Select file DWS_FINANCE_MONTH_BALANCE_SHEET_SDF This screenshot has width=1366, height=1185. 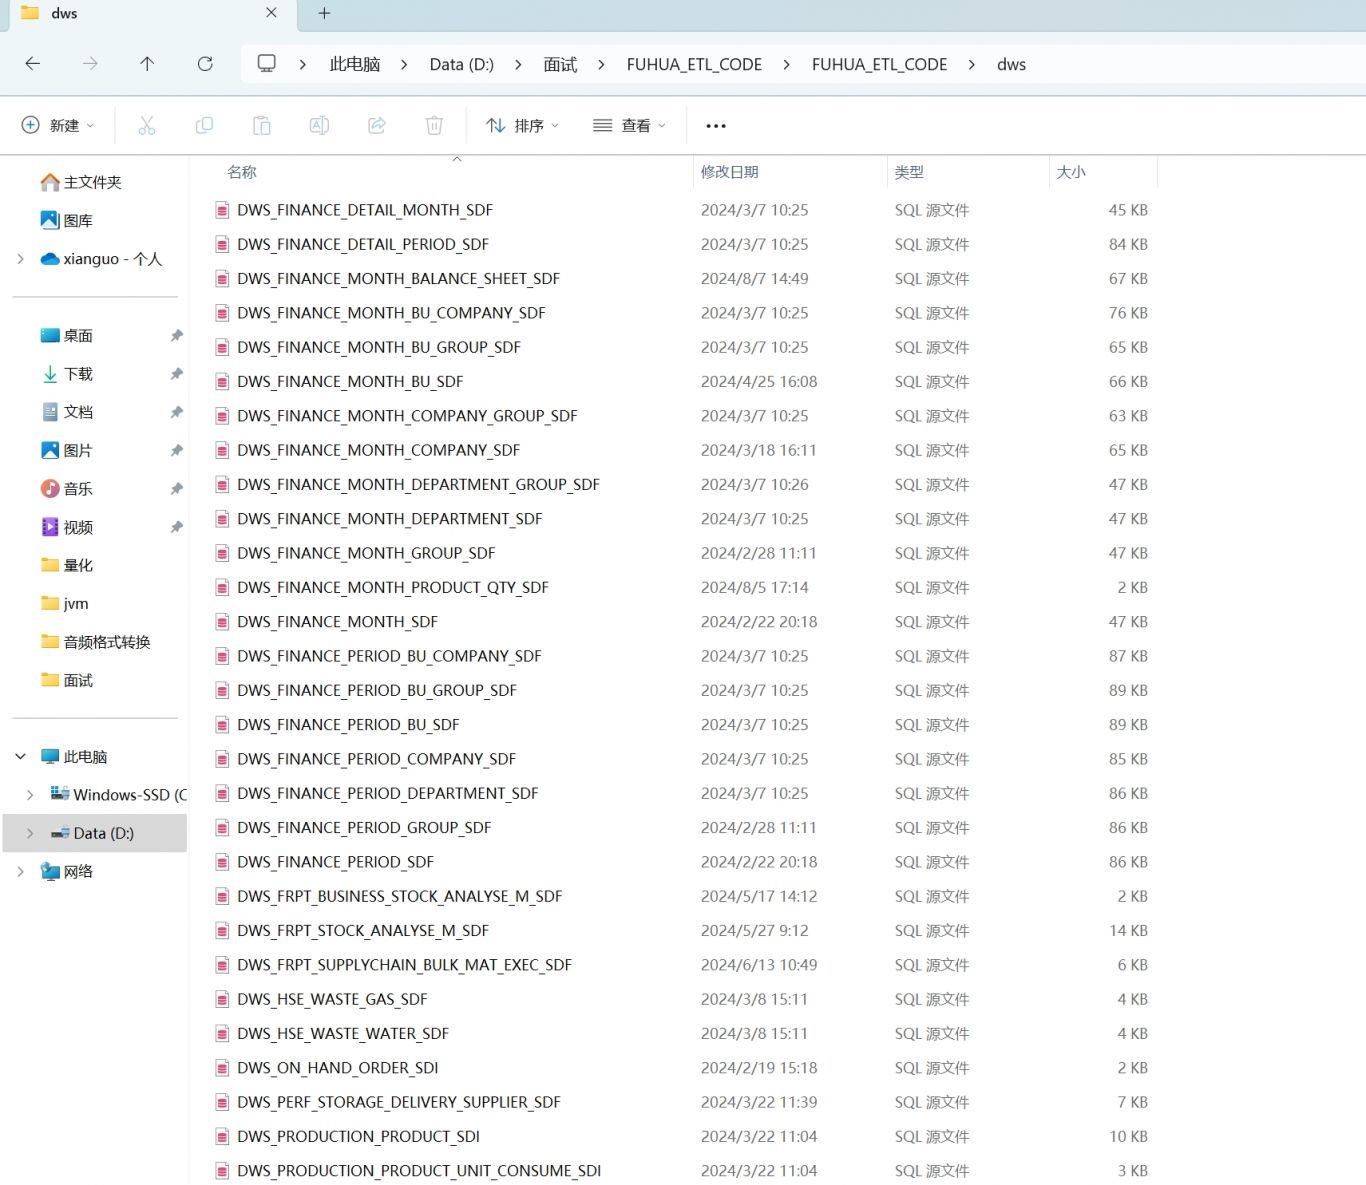point(398,279)
